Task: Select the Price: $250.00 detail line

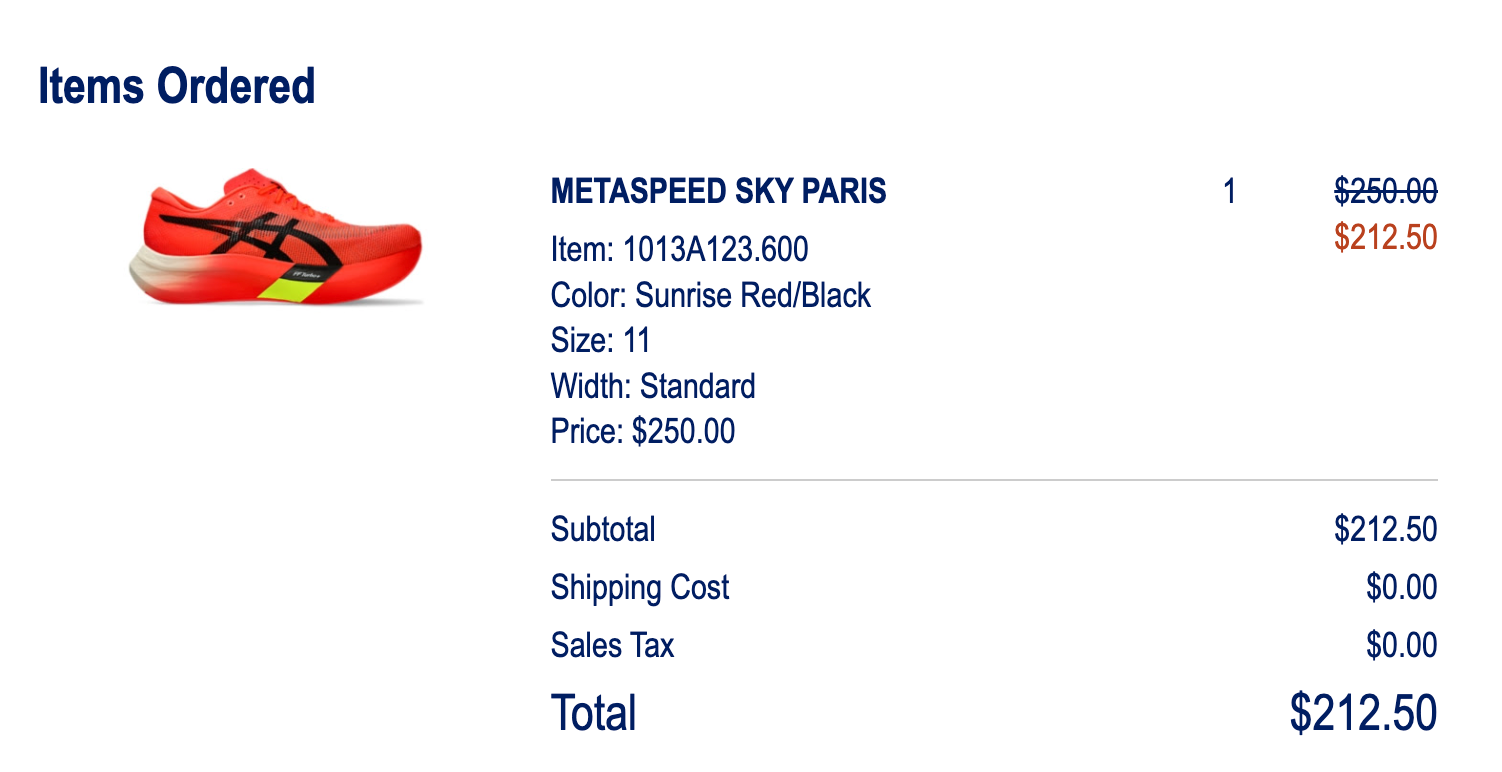Action: 643,431
